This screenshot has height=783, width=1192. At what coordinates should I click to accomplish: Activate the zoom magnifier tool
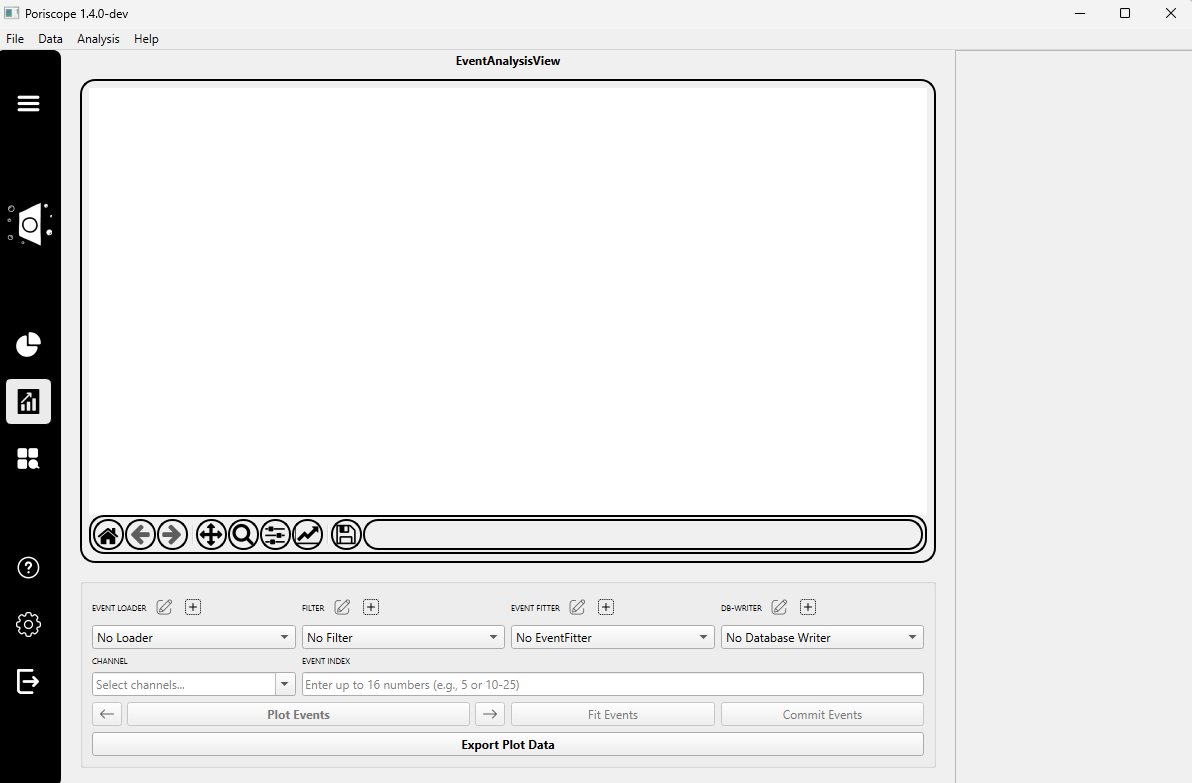coord(243,535)
